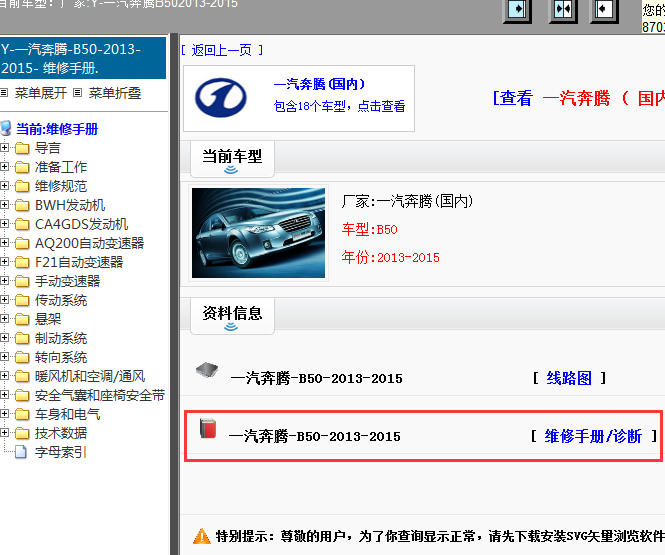Click the 返回上一页 link
This screenshot has height=555, width=665.
point(222,50)
